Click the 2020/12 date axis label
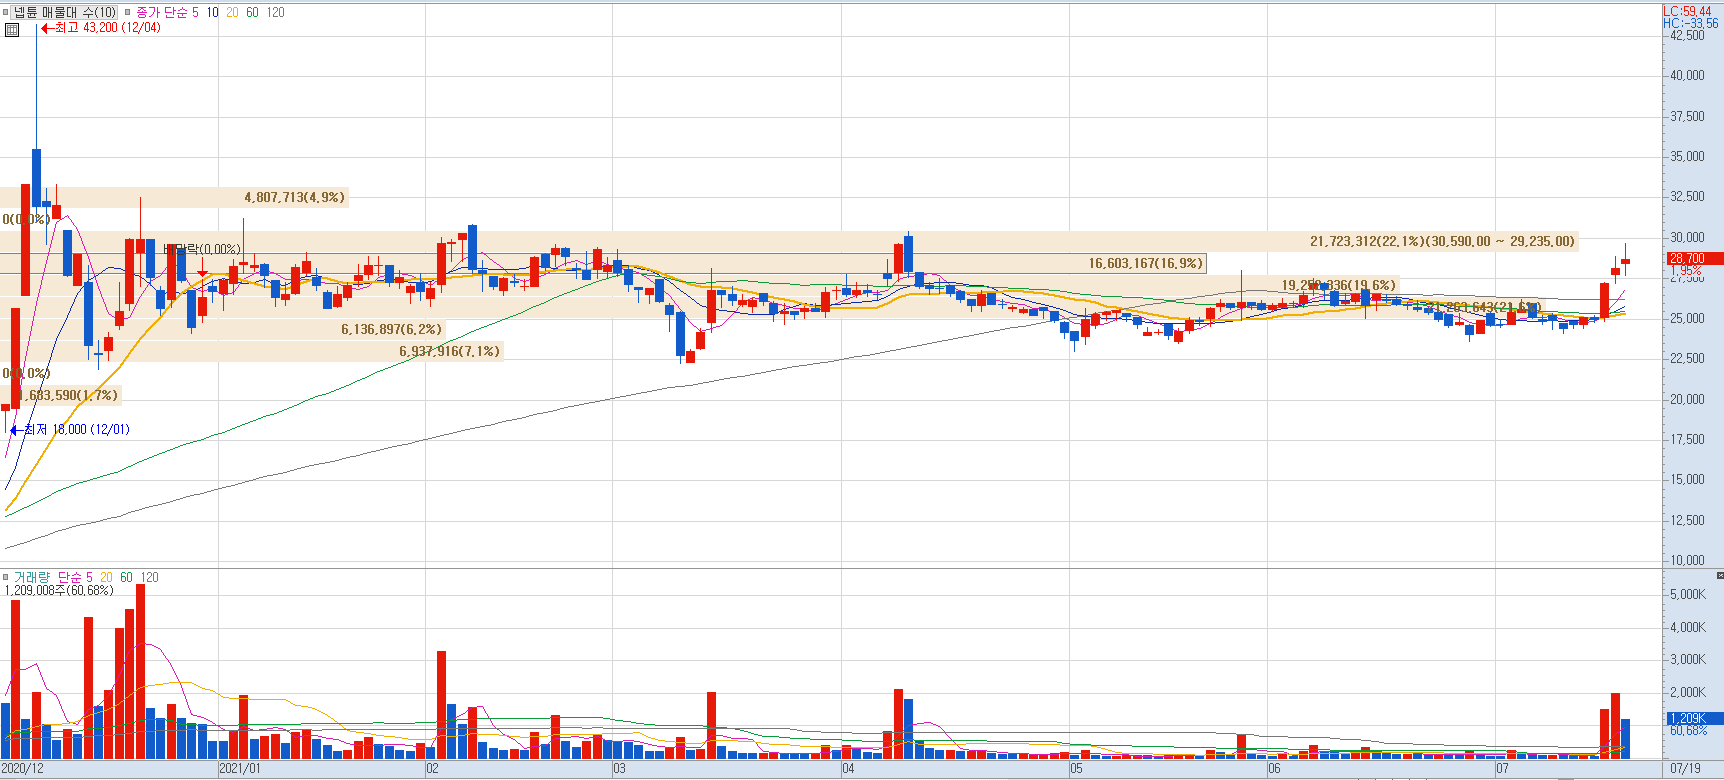 tap(22, 768)
